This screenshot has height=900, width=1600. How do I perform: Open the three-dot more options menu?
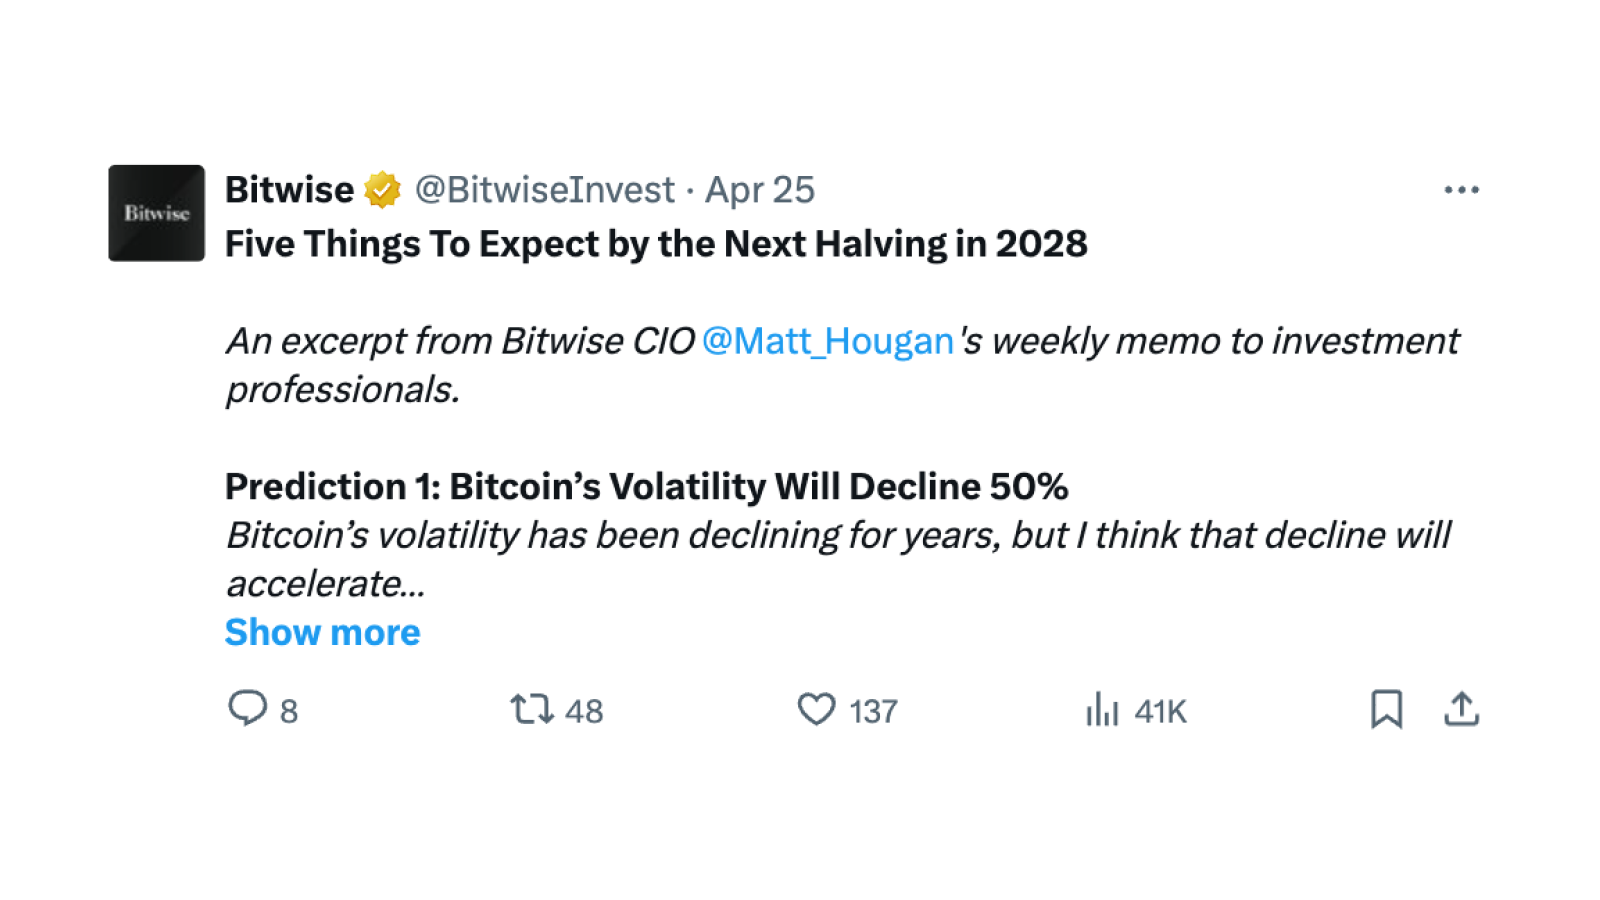point(1461,190)
